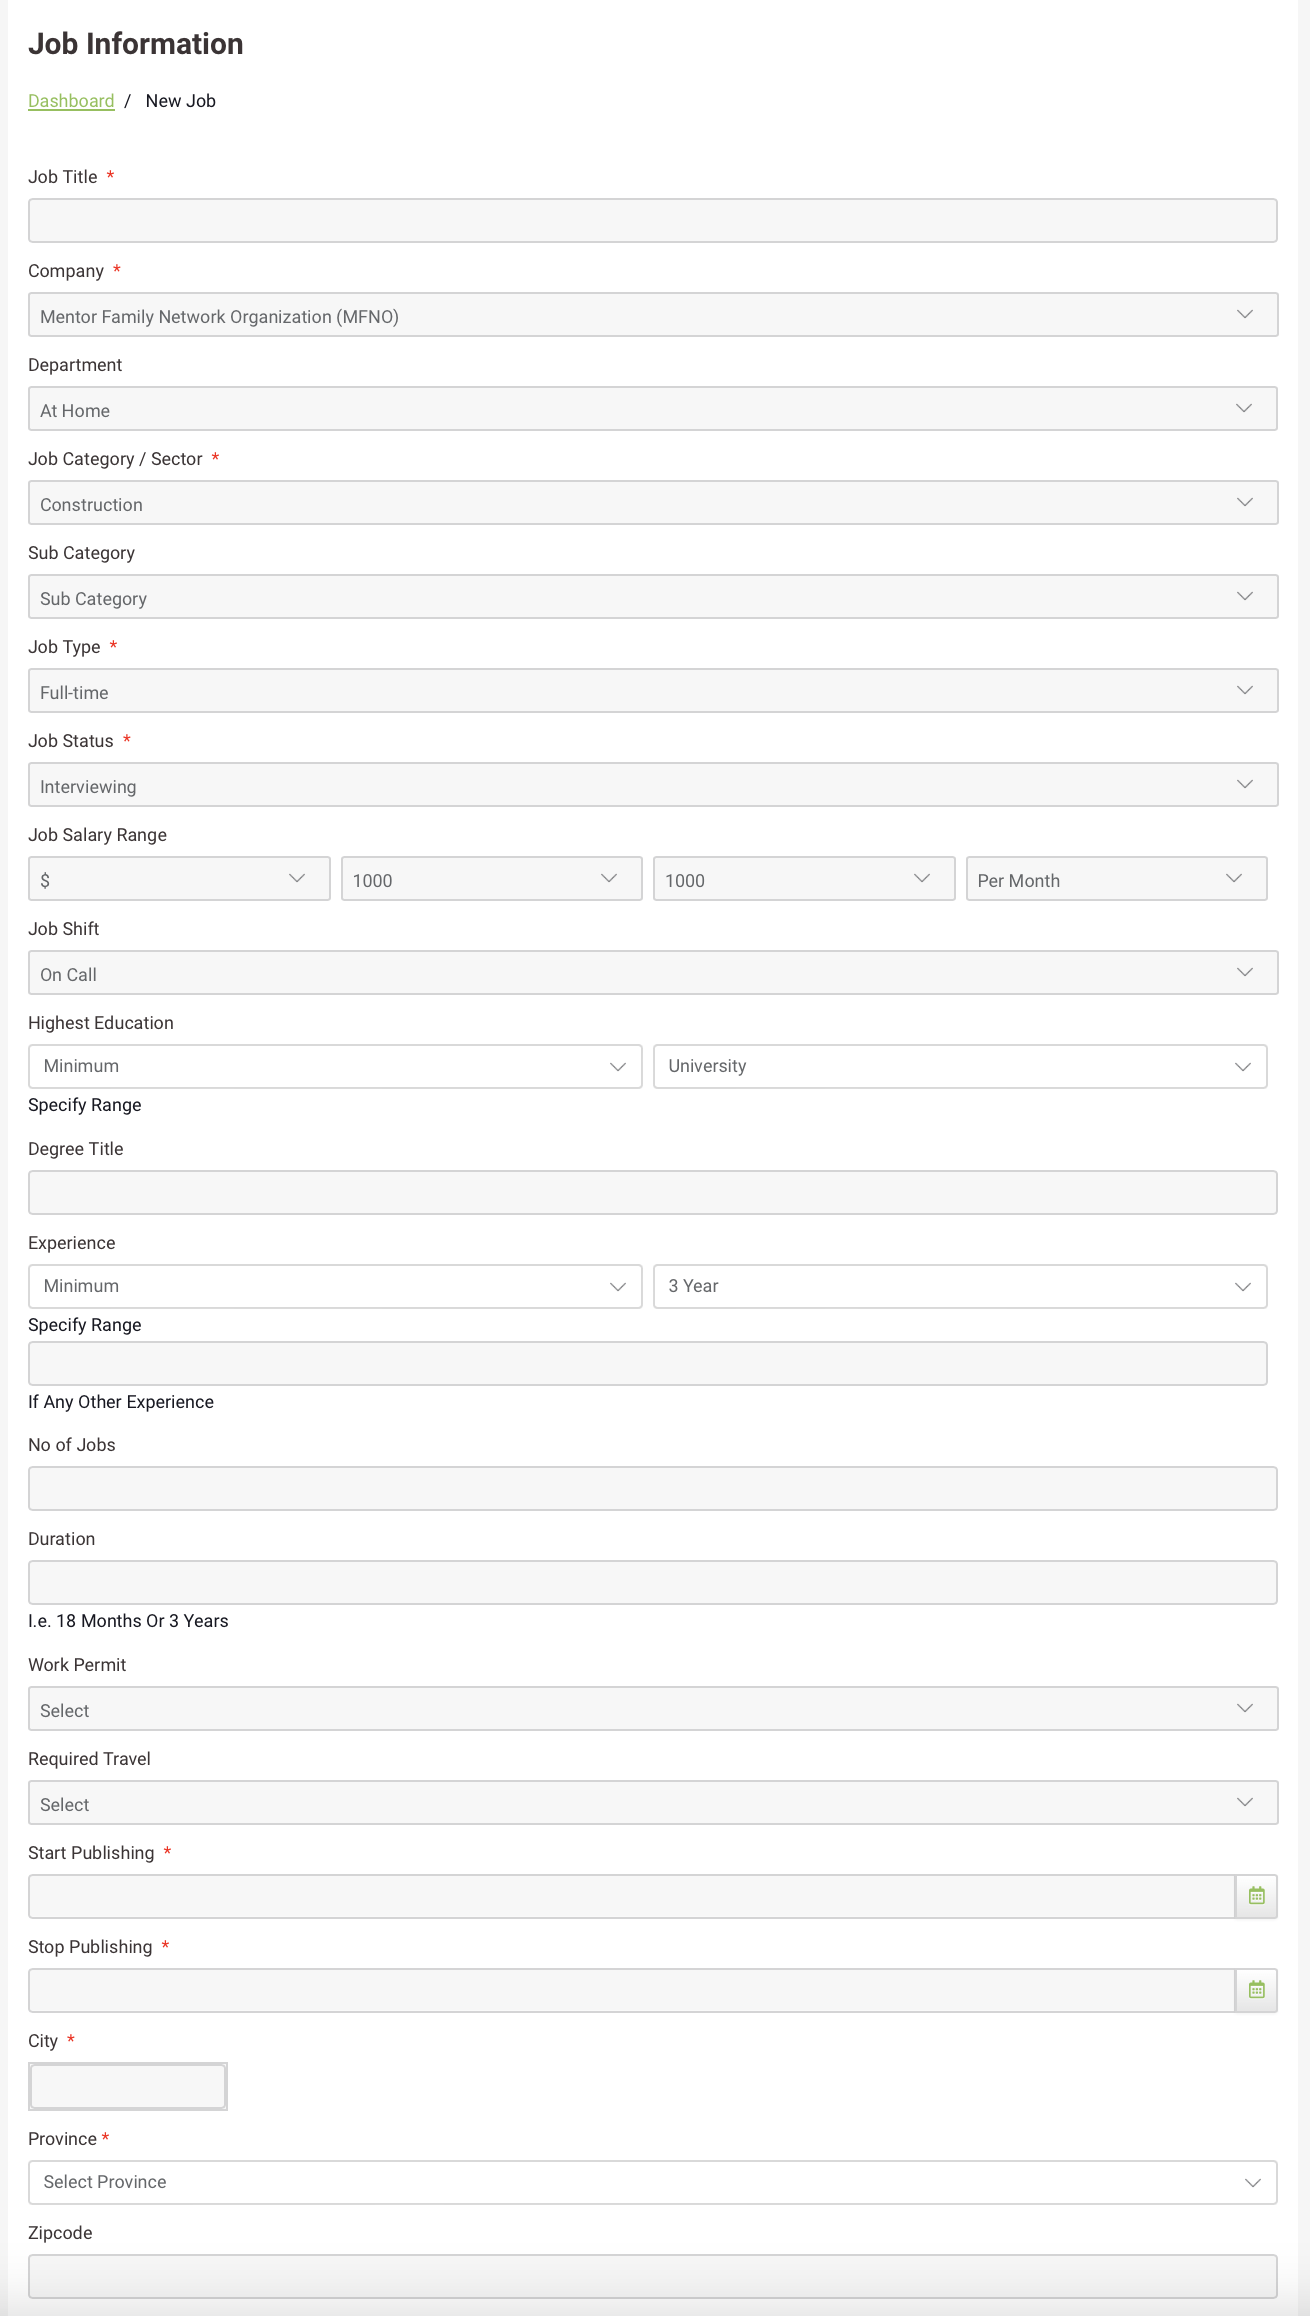
Task: Open Start Publishing calendar picker
Action: (x=1256, y=1896)
